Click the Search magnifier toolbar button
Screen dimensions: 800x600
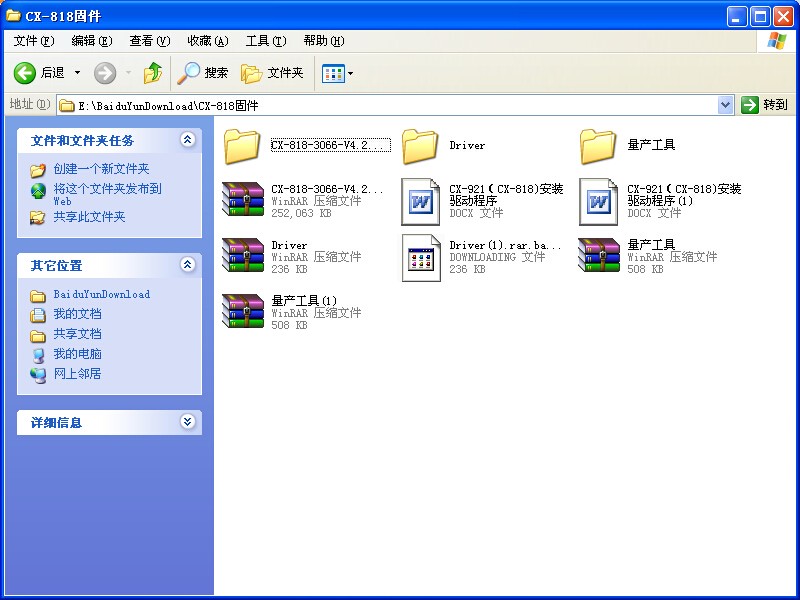click(203, 73)
